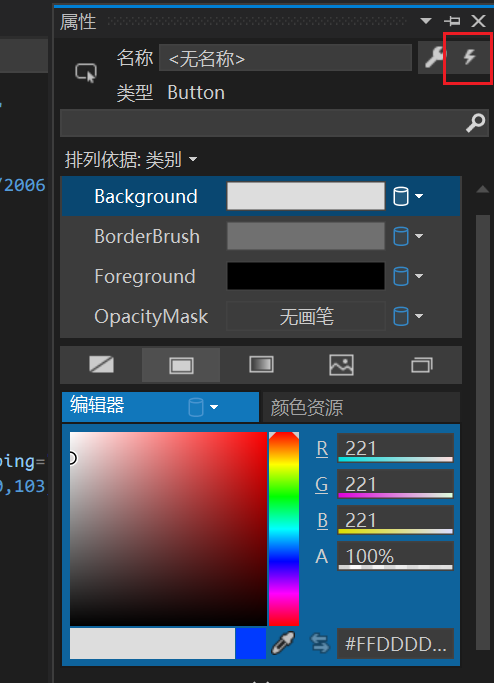This screenshot has width=494, height=683.
Task: Open the Properties window position menu arrow
Action: 426,20
